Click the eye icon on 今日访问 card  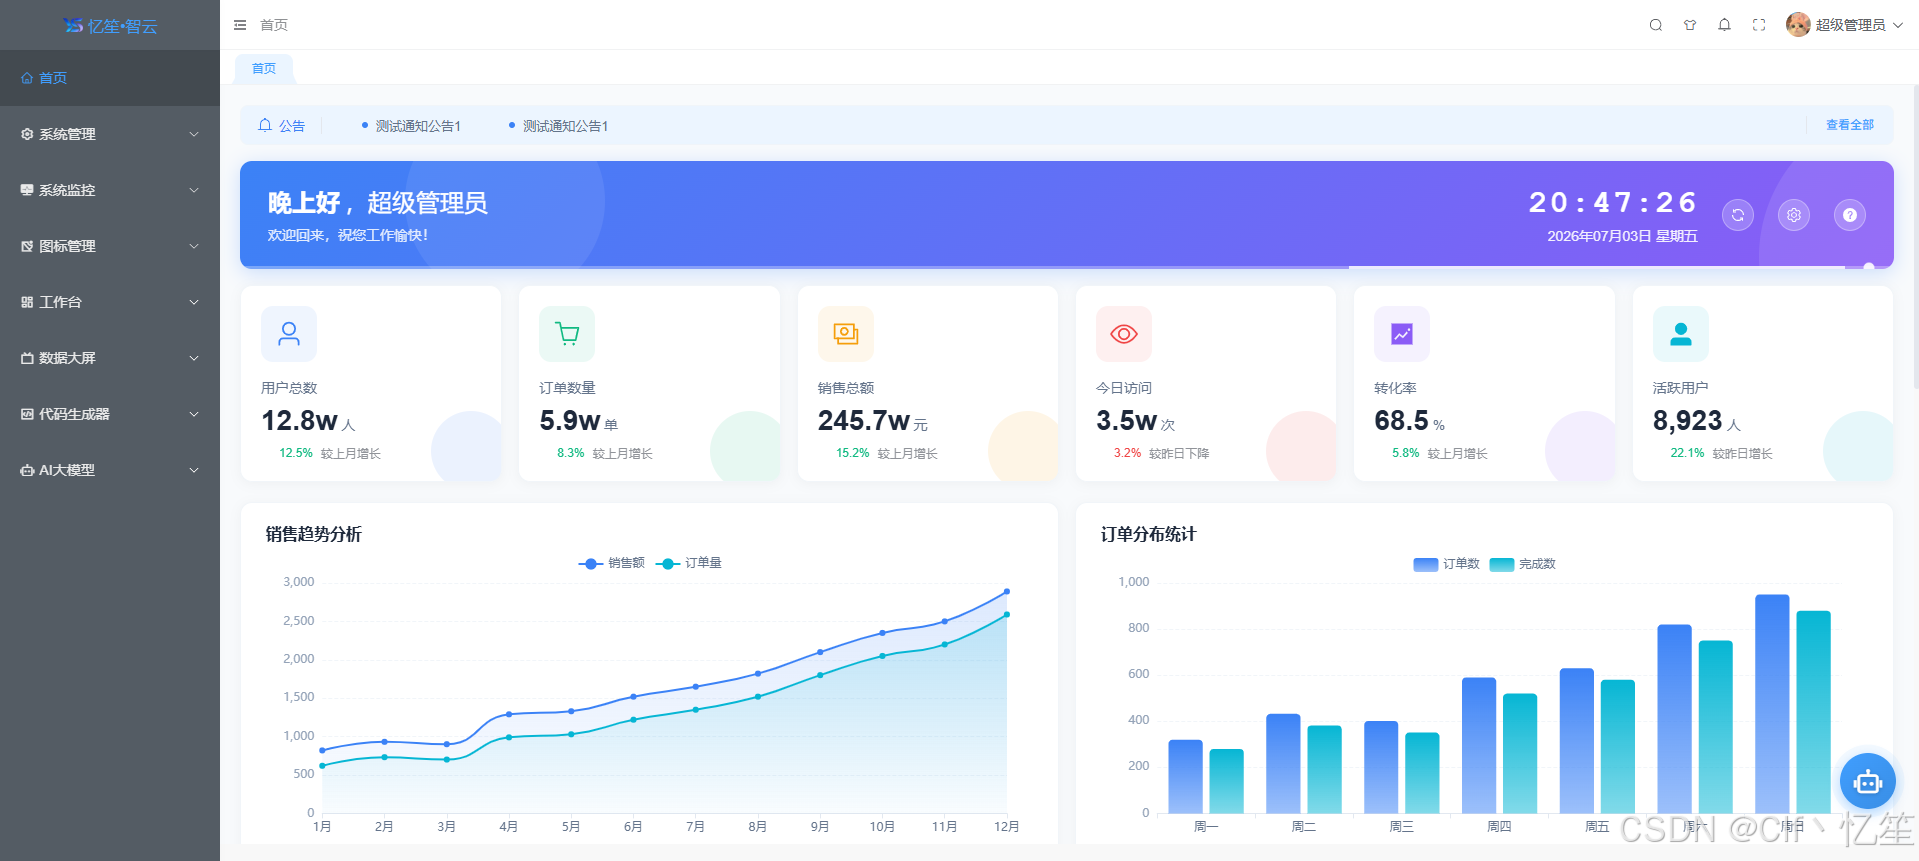point(1124,334)
